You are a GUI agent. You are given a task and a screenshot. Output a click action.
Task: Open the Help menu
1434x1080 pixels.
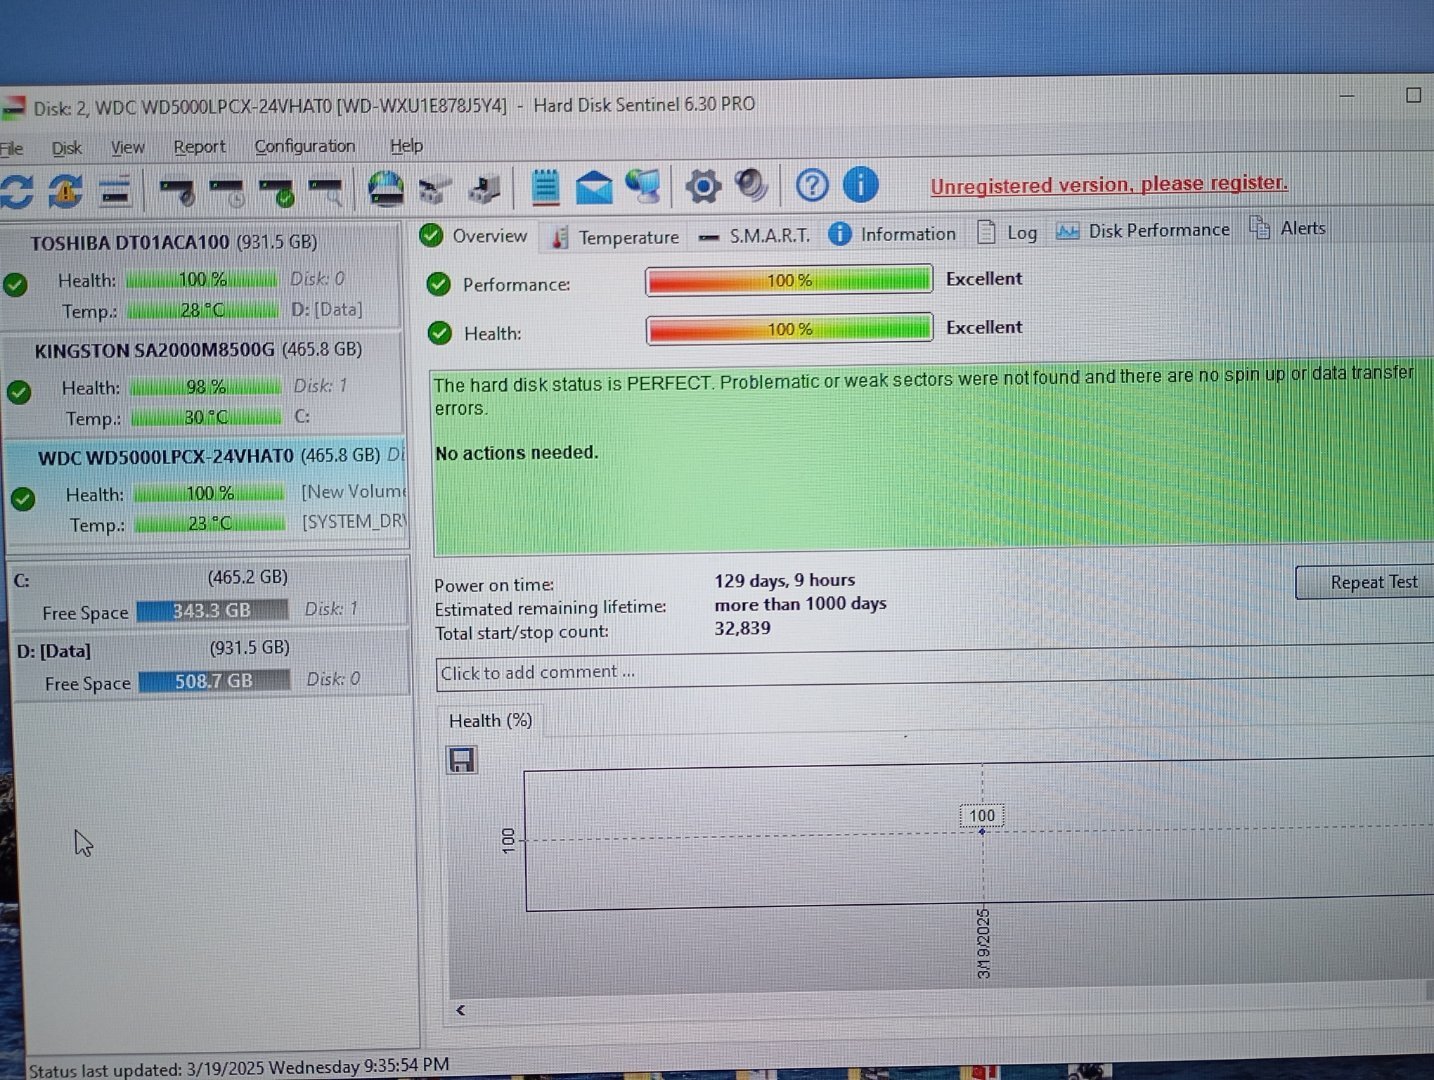pos(406,145)
